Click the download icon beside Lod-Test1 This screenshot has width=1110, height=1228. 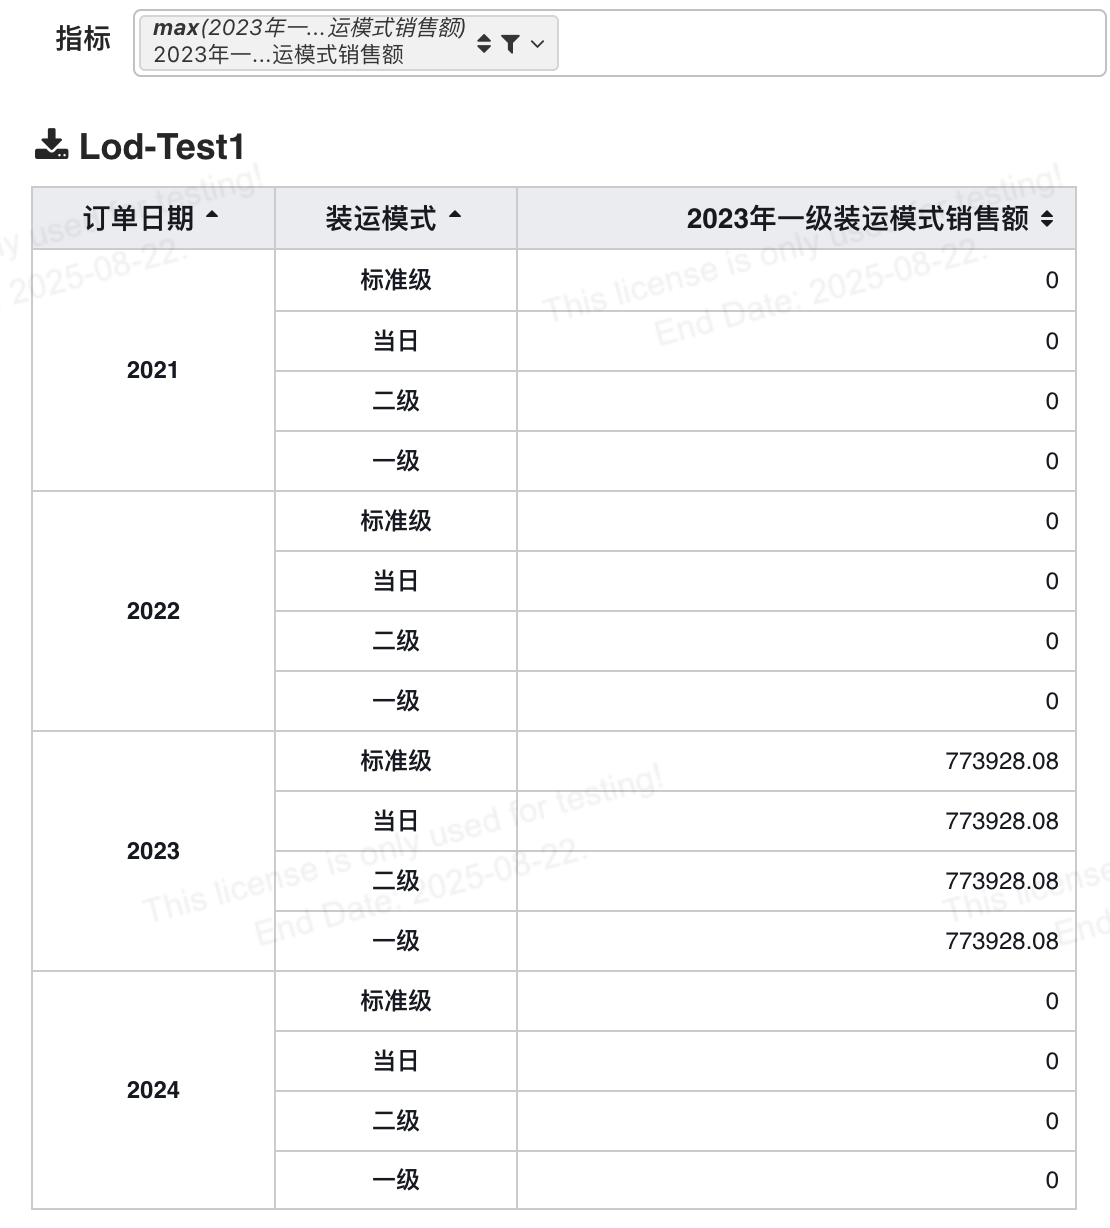click(51, 146)
